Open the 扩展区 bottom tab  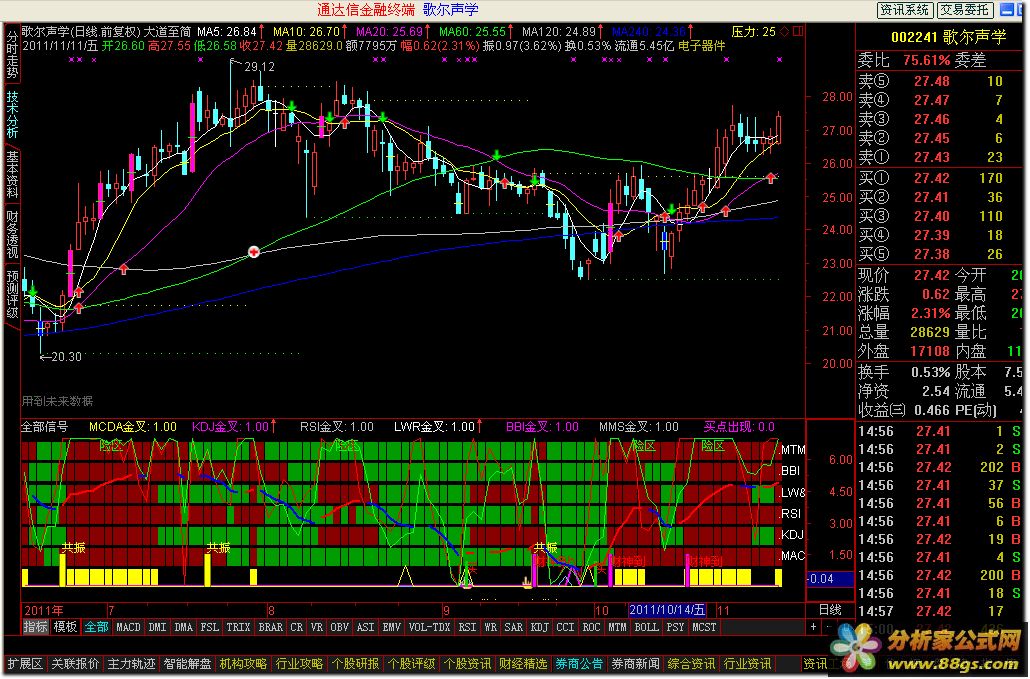tap(25, 664)
